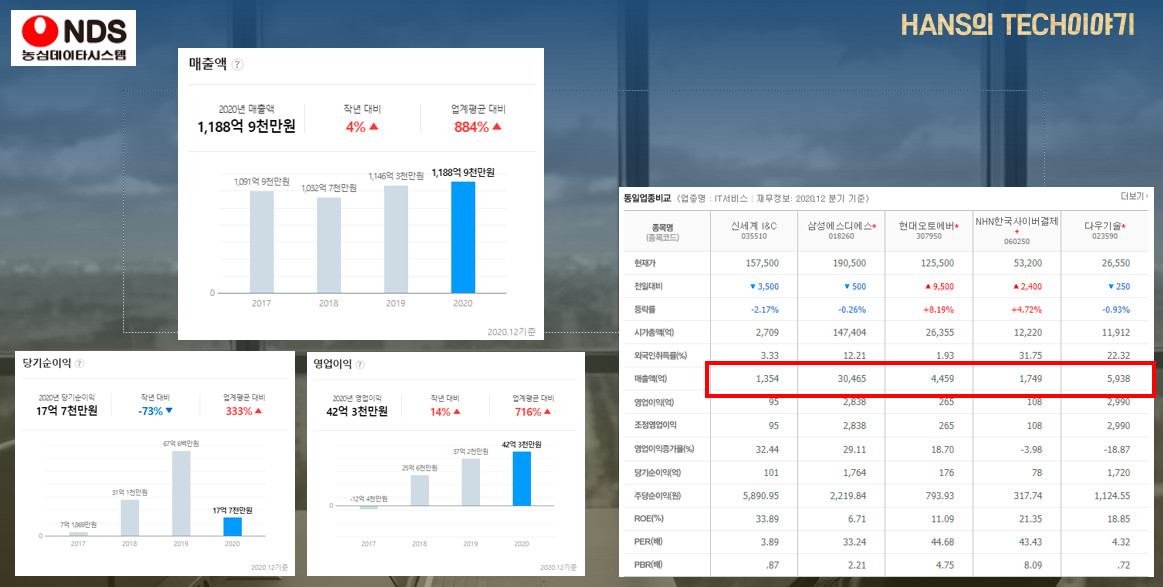Select the 2020 blue bar in 매출액 chart

coord(464,237)
